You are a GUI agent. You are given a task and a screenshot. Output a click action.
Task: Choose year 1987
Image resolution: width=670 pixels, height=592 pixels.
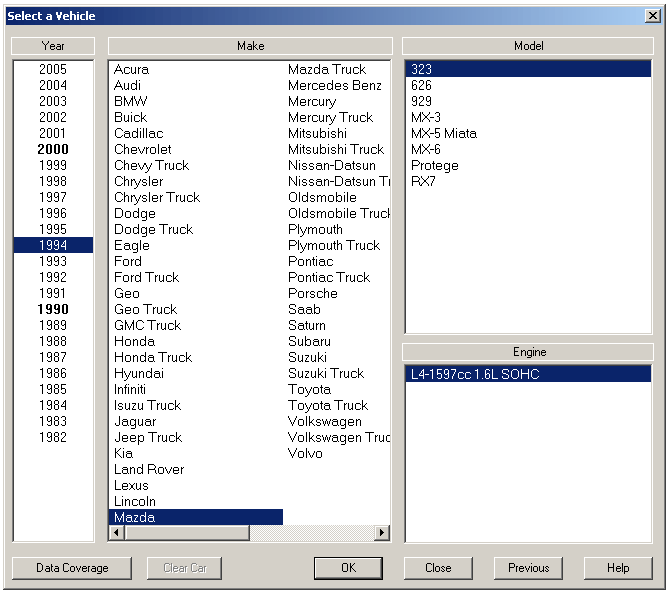[x=53, y=357]
